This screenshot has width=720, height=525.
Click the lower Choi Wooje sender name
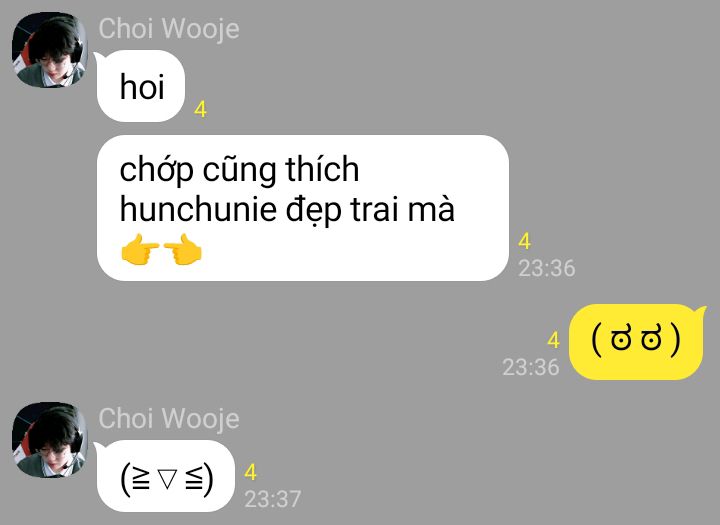(x=169, y=418)
